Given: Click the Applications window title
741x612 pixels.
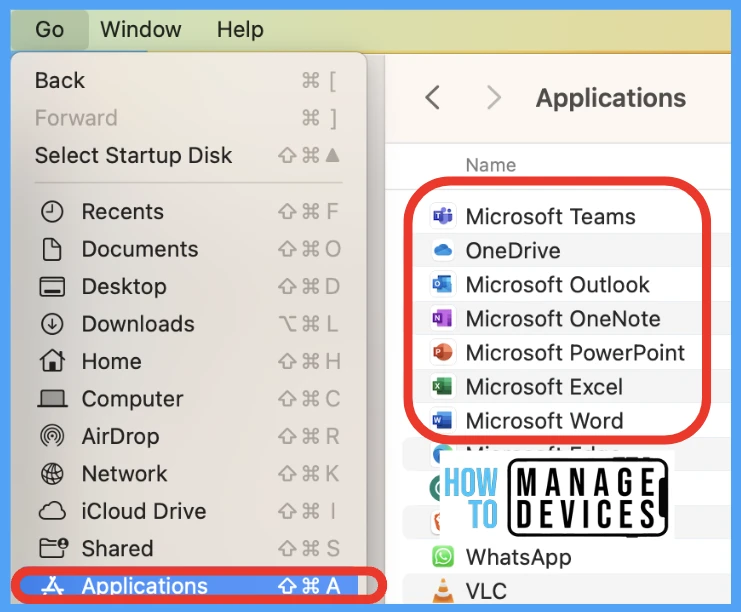Looking at the screenshot, I should tap(611, 98).
